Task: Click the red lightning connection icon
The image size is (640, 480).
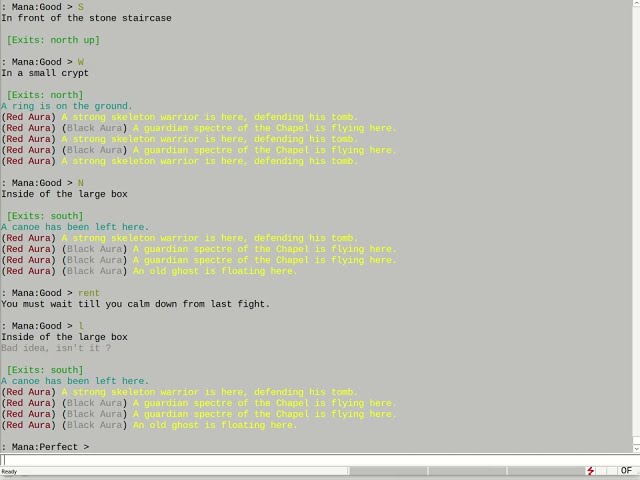Action: [590, 471]
